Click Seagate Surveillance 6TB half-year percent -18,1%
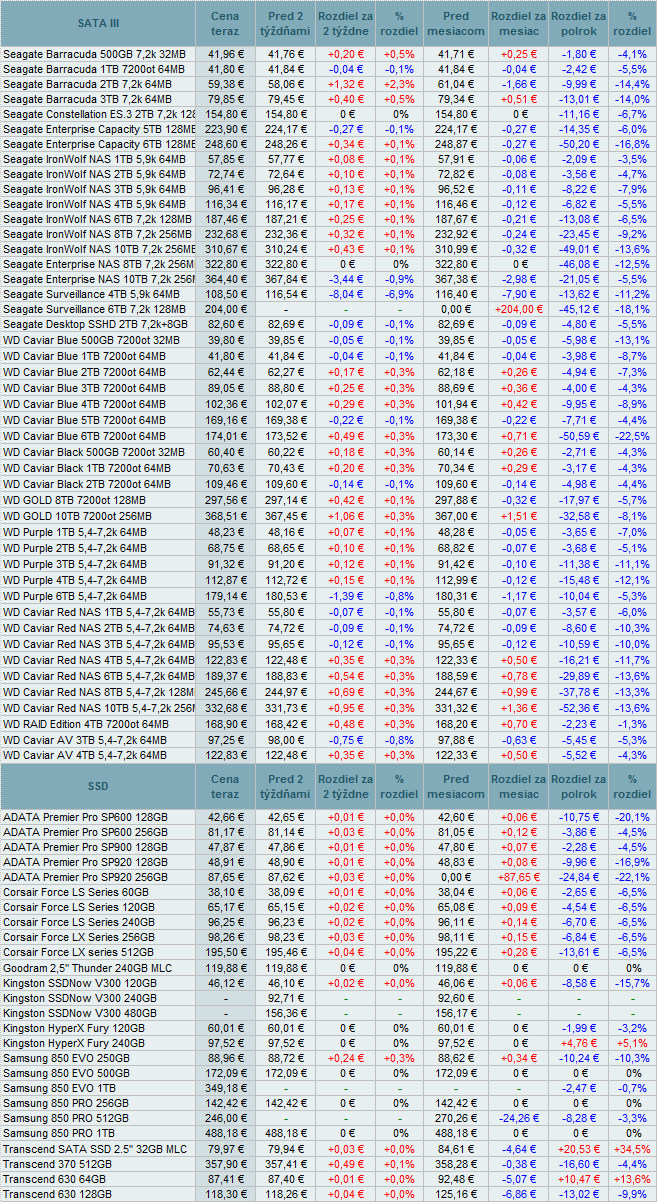Viewport: 657px width, 1202px height. click(x=632, y=309)
